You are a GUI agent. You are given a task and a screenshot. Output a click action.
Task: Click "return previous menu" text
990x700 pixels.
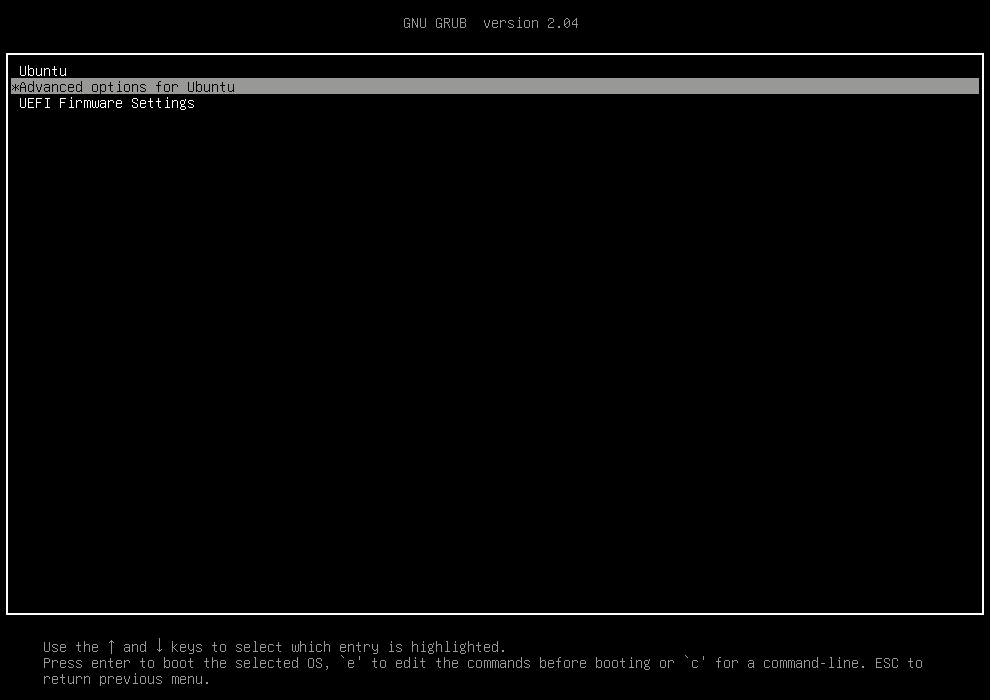[x=126, y=679]
